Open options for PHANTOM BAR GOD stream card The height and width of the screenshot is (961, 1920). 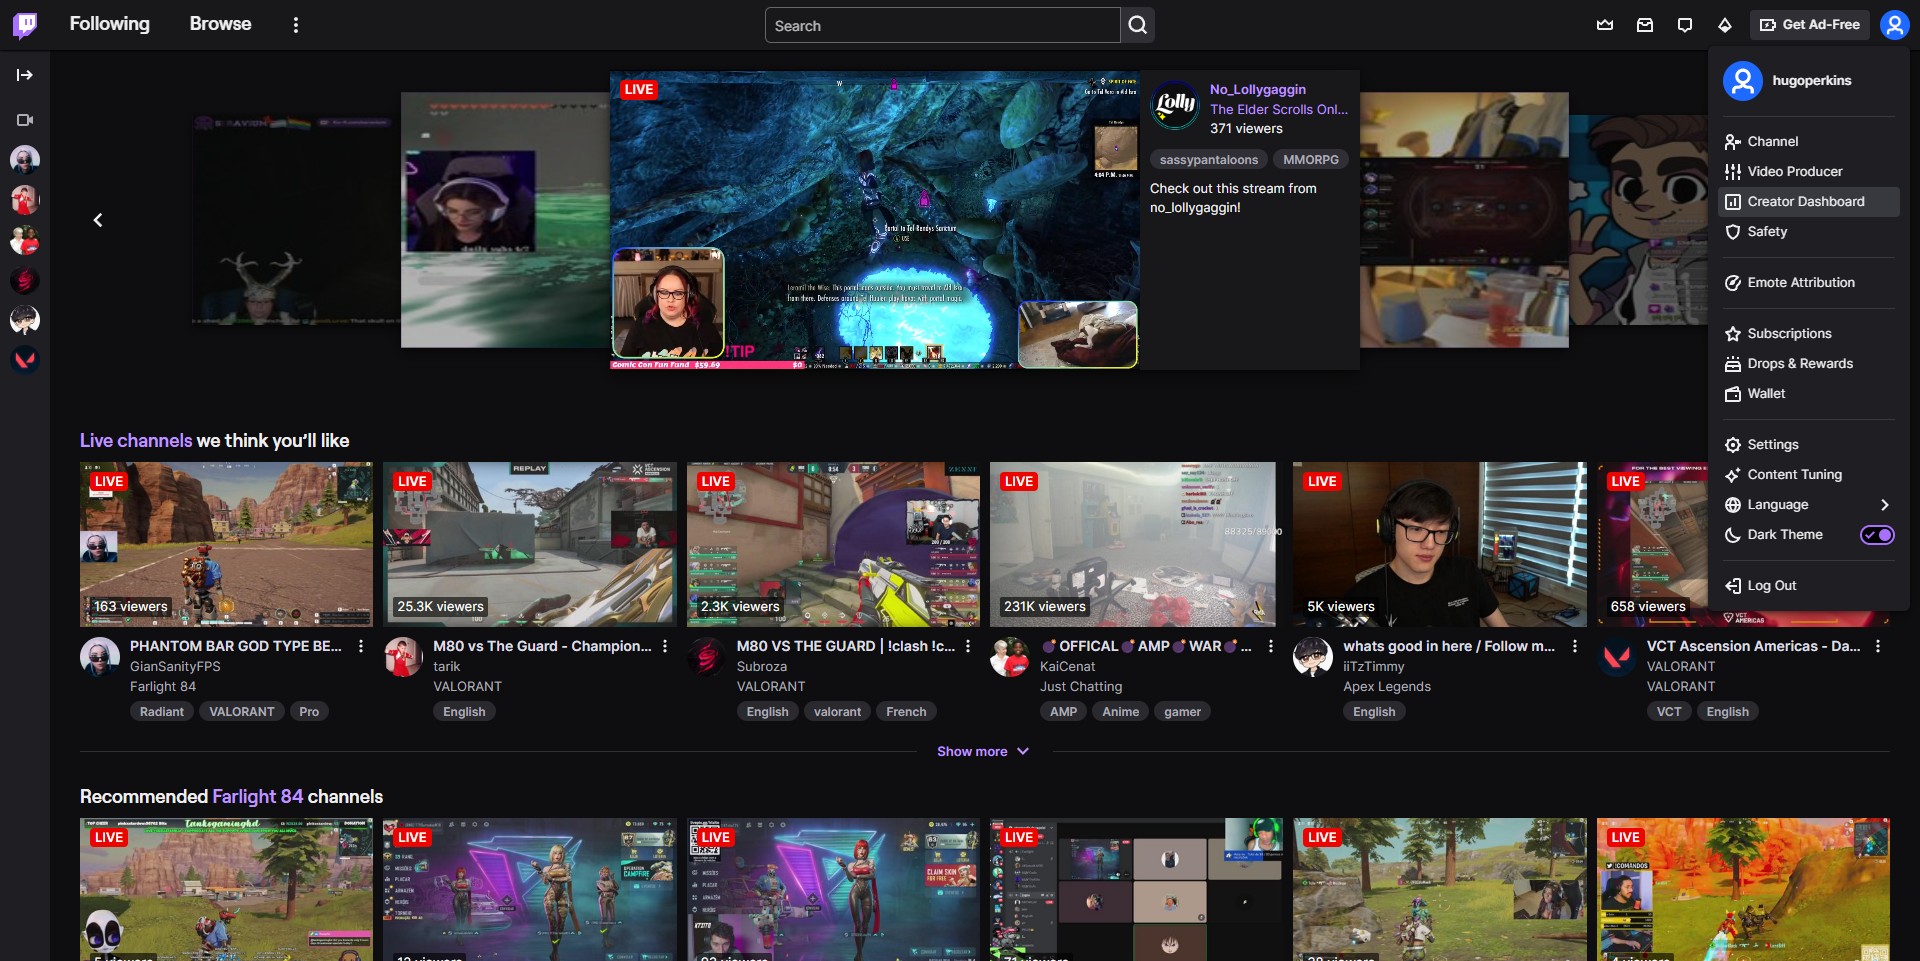click(x=361, y=647)
